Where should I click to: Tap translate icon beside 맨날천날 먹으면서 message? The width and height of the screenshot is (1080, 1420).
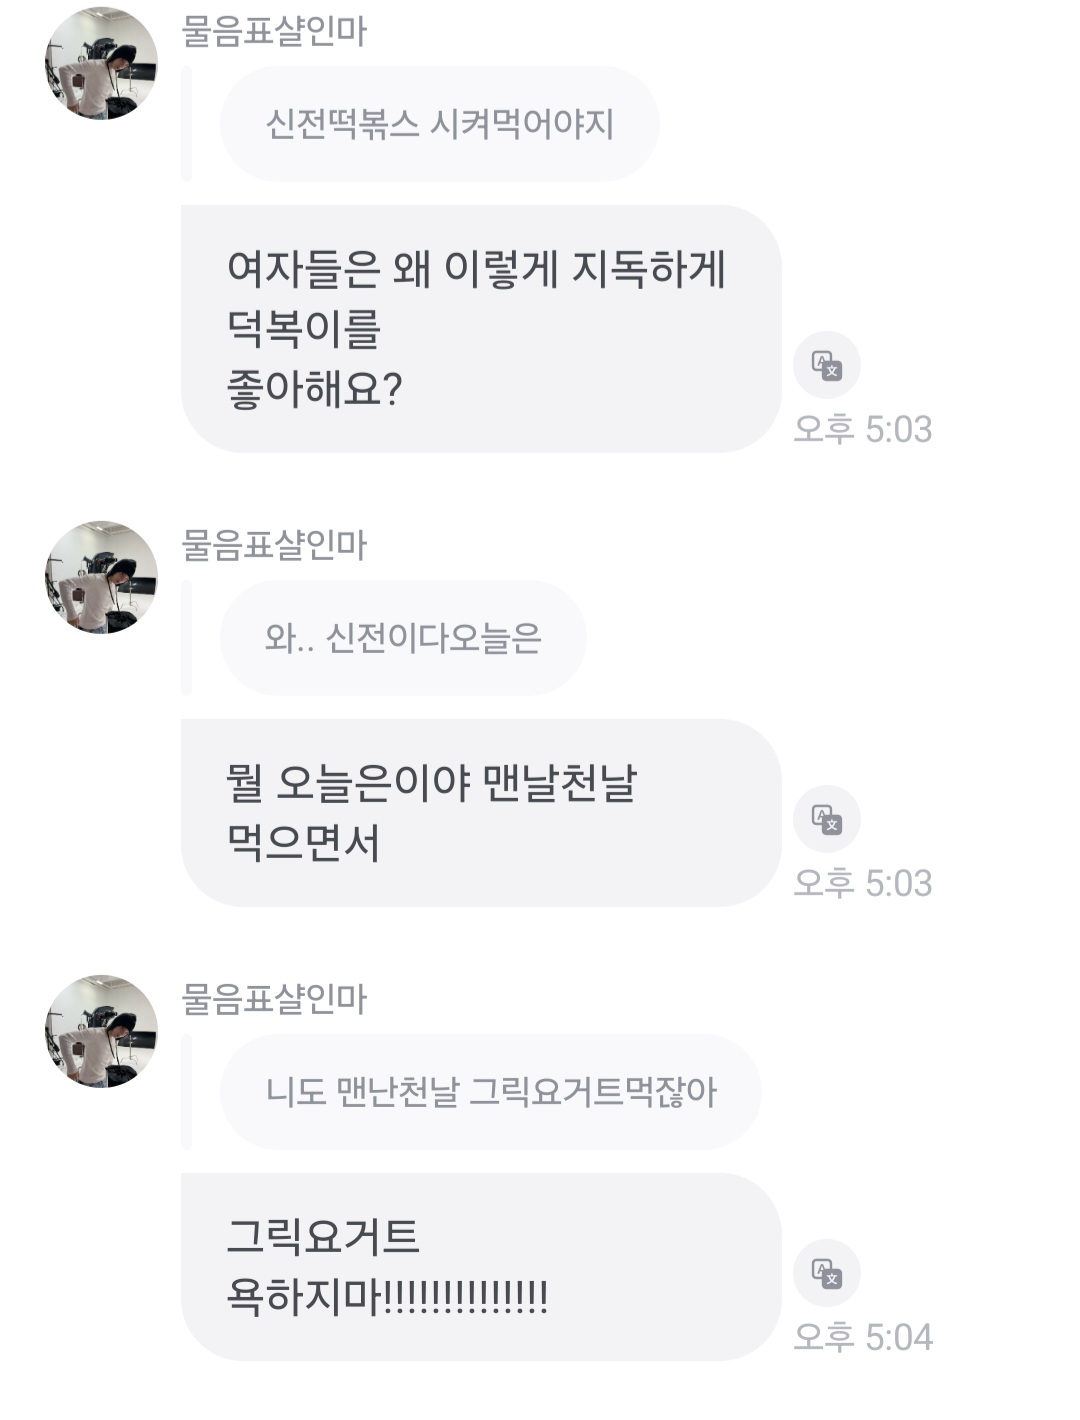[826, 819]
